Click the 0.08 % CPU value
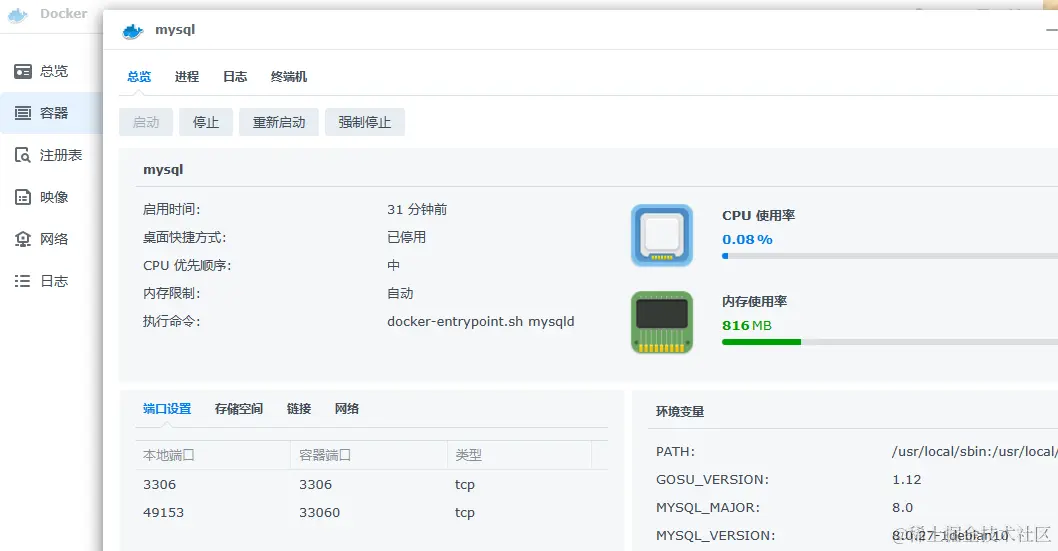 pyautogui.click(x=747, y=239)
